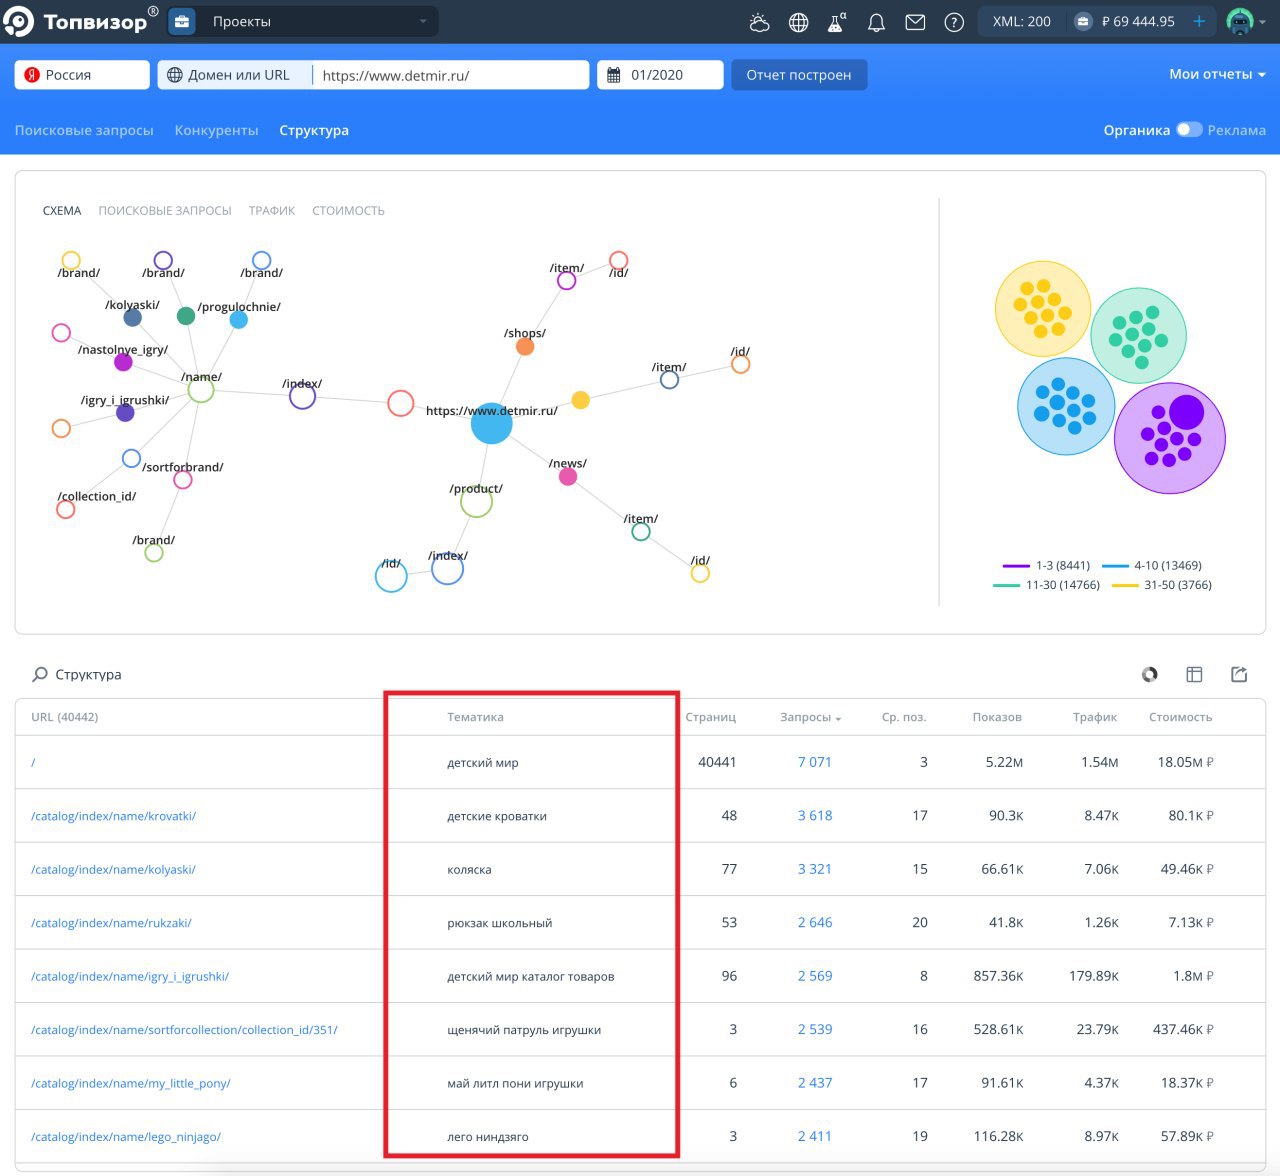Toggle the Органика / Реклама switch
This screenshot has width=1280, height=1176.
[x=1189, y=130]
